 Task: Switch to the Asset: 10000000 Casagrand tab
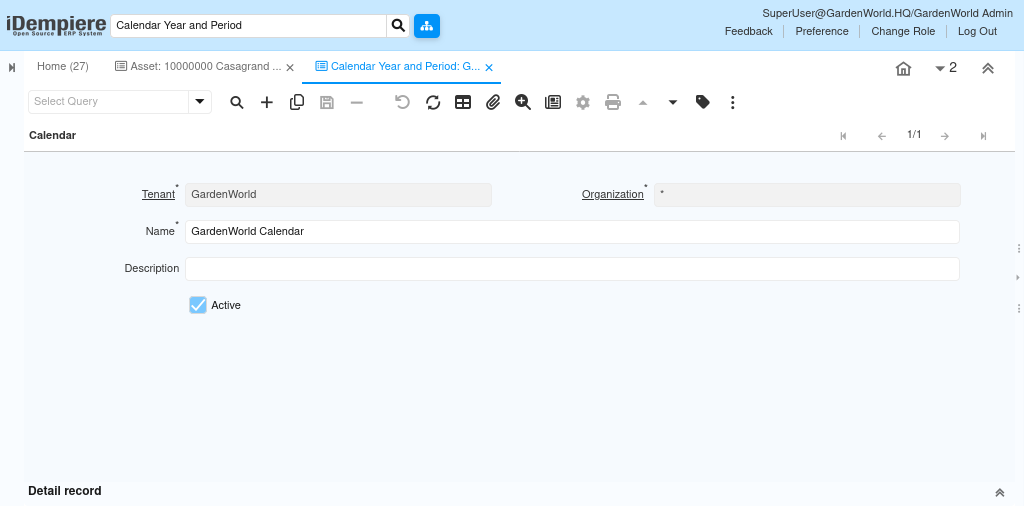[x=198, y=67]
